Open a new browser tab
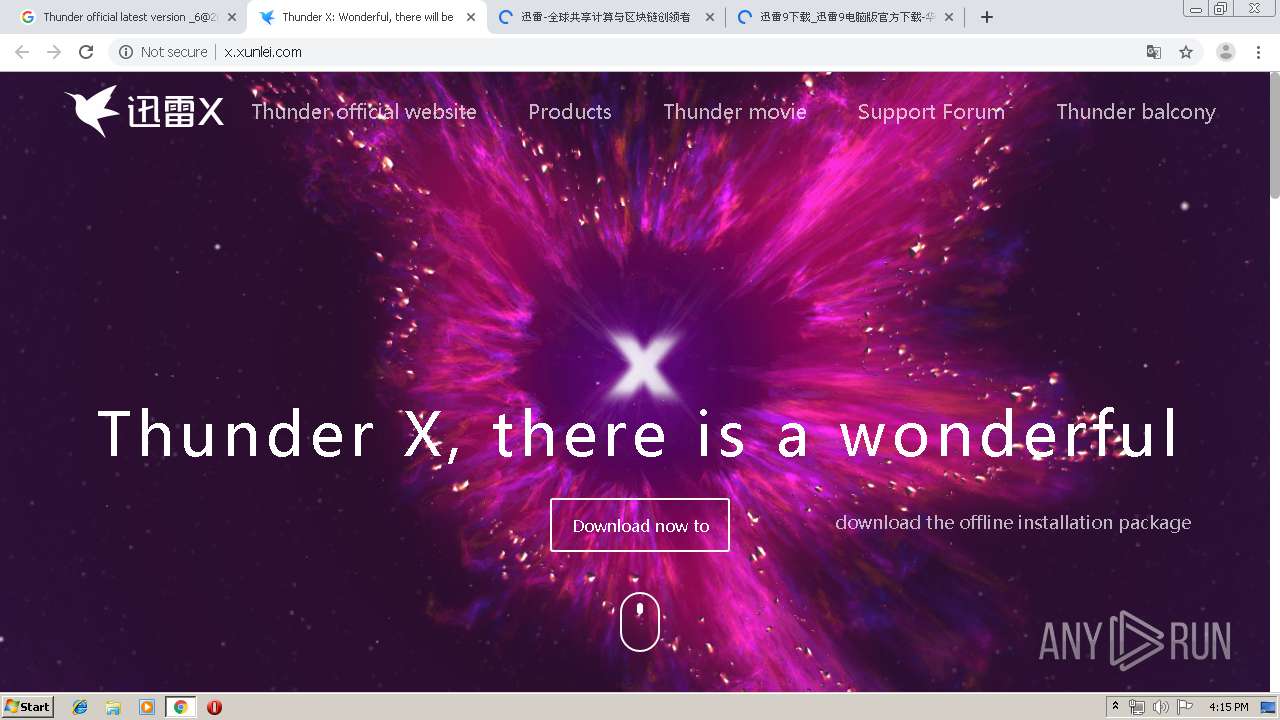This screenshot has width=1280, height=720. pyautogui.click(x=987, y=17)
